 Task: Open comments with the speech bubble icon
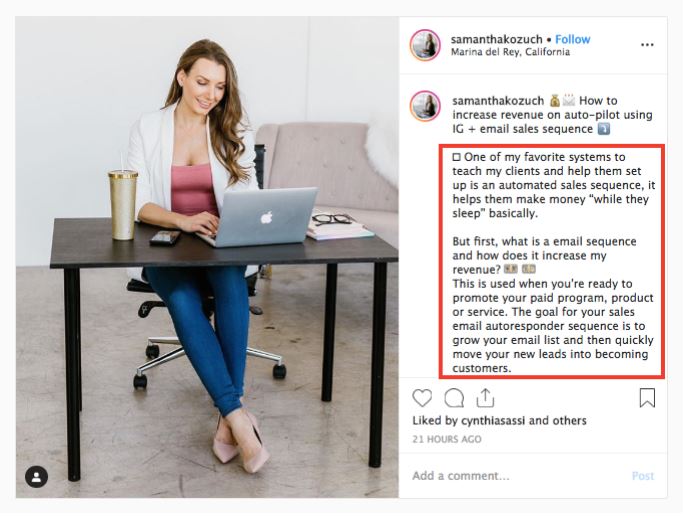(x=454, y=398)
